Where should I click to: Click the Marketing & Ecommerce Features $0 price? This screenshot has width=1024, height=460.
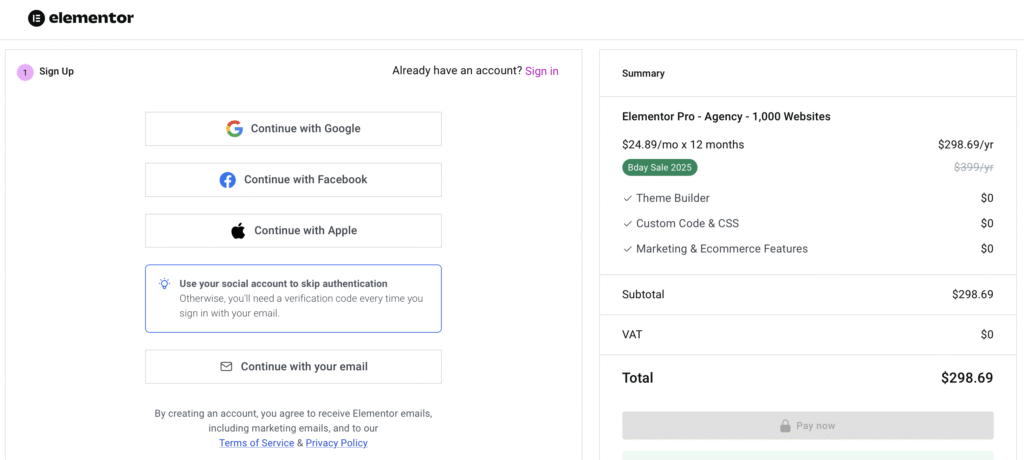coord(987,249)
